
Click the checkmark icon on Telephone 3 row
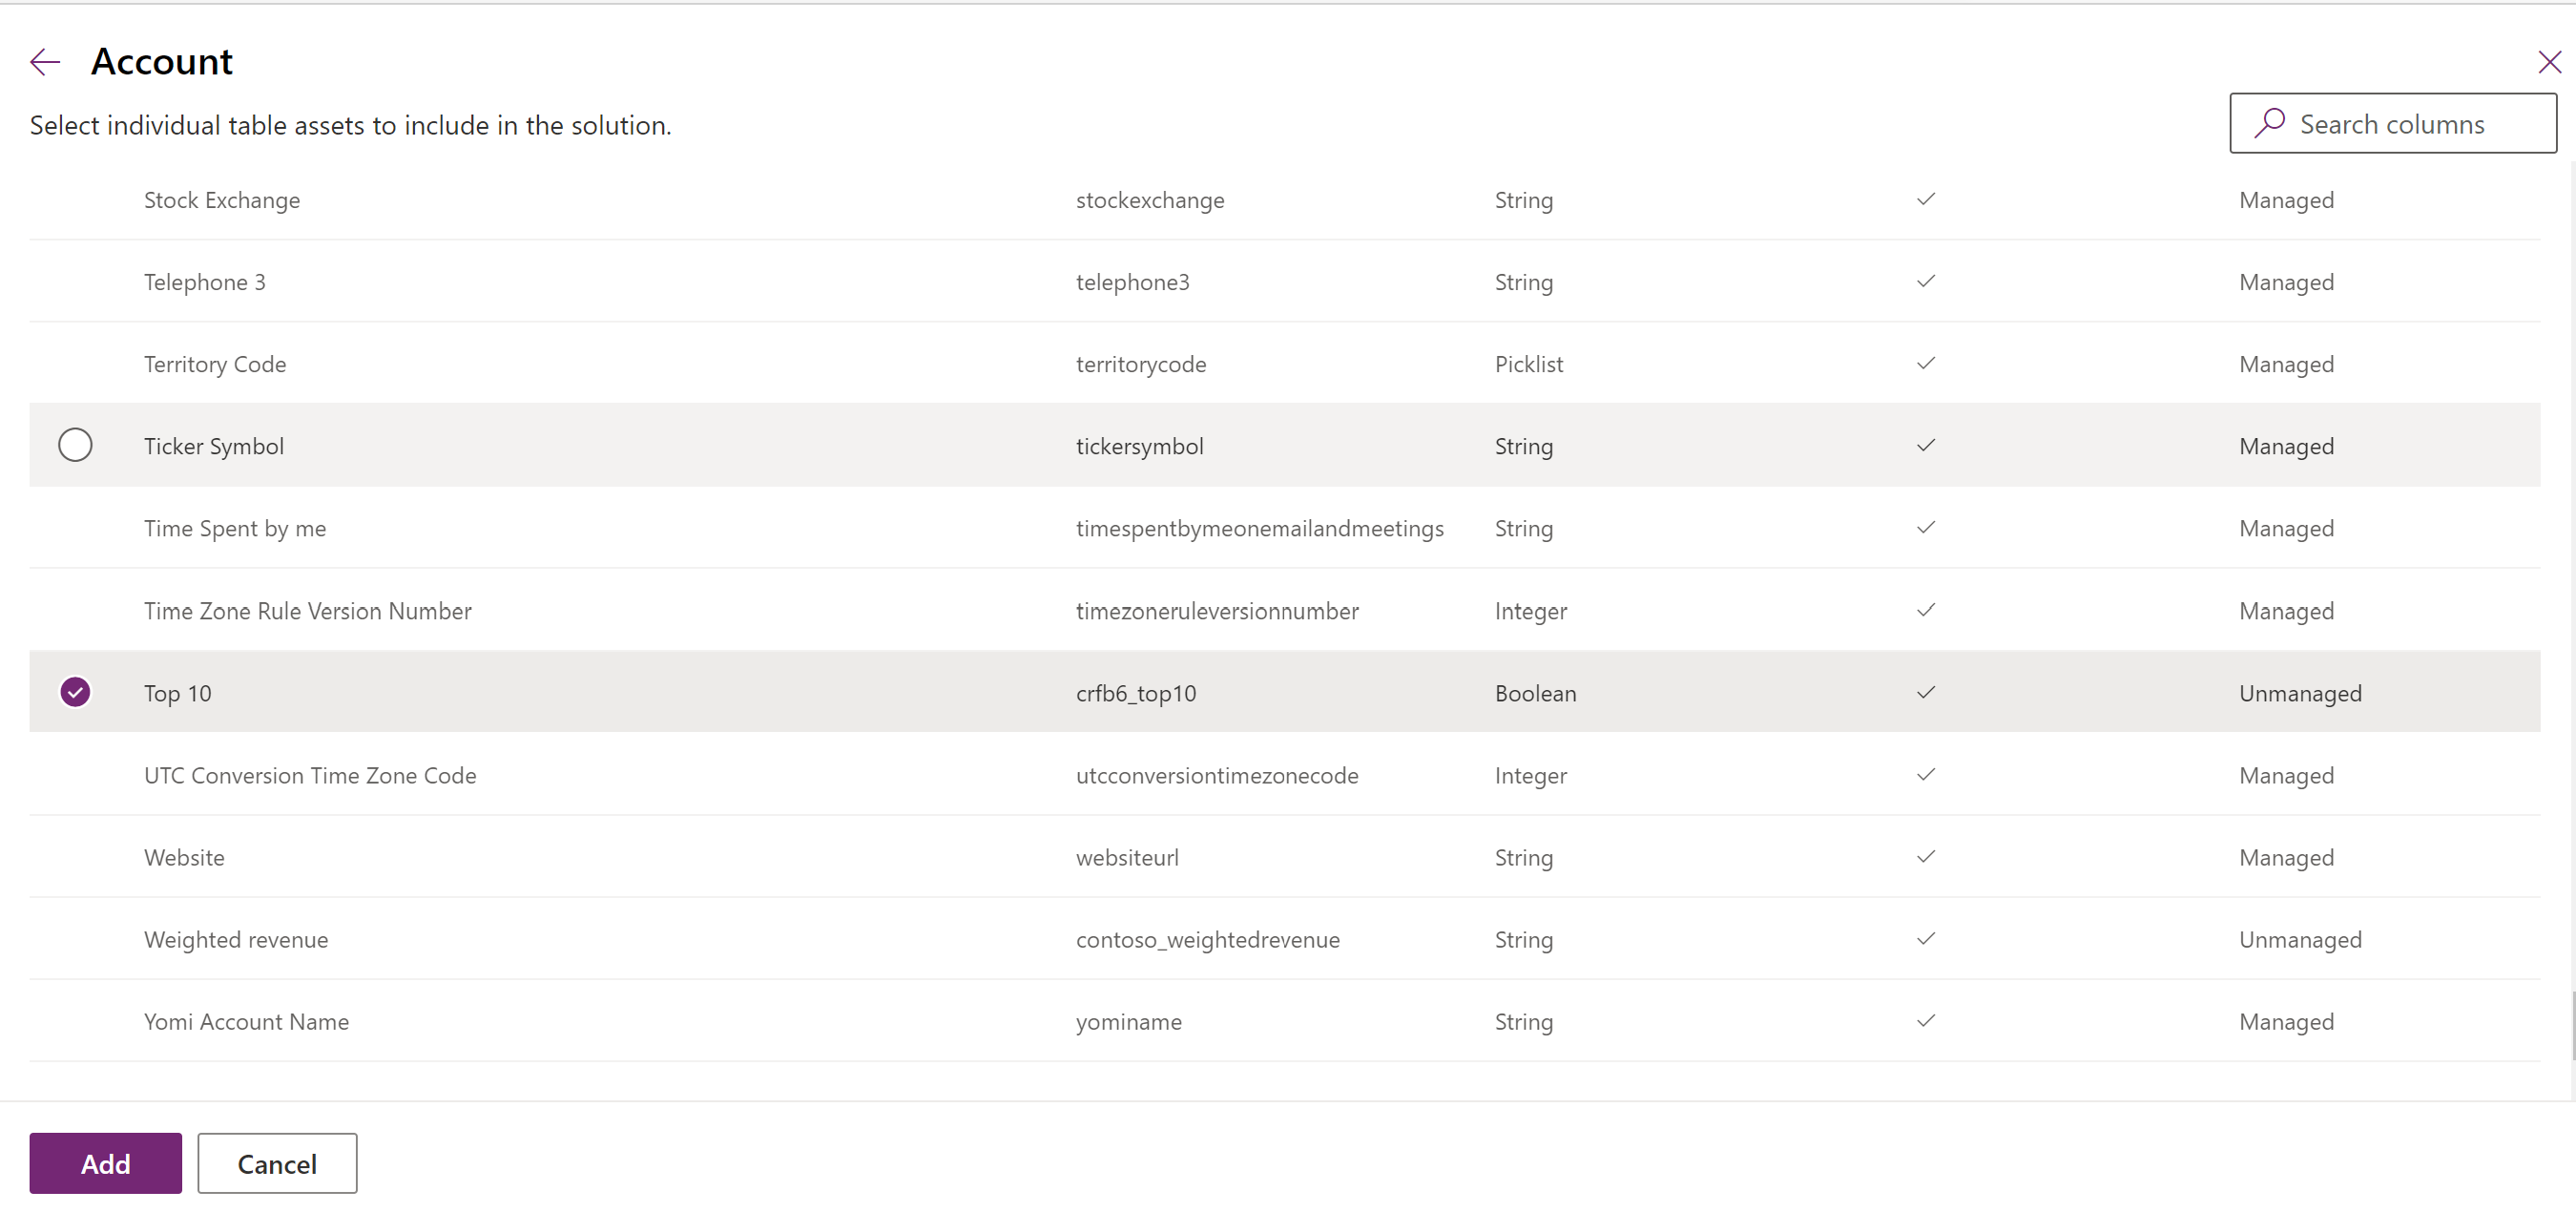[1927, 281]
